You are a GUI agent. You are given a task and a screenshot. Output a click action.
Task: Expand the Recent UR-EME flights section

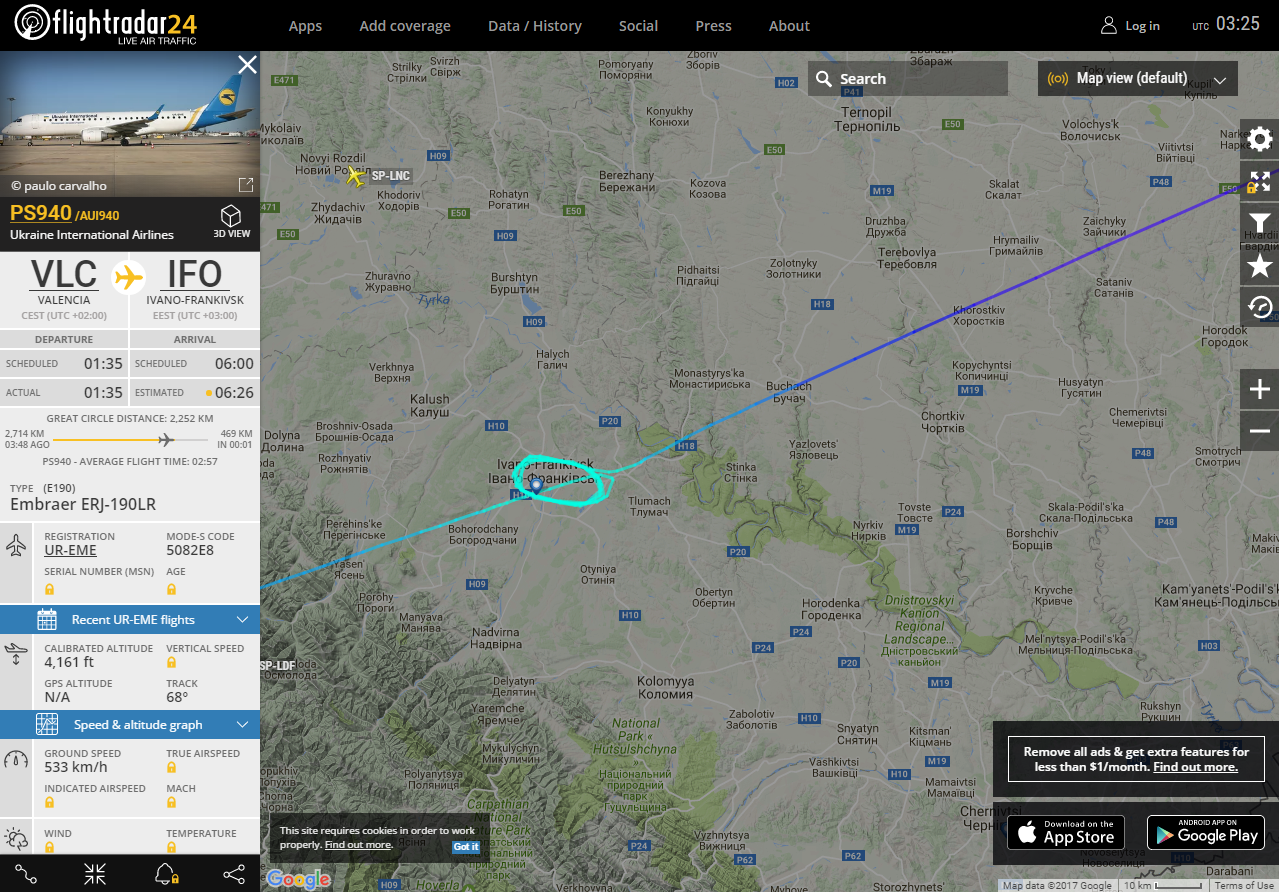pyautogui.click(x=130, y=619)
